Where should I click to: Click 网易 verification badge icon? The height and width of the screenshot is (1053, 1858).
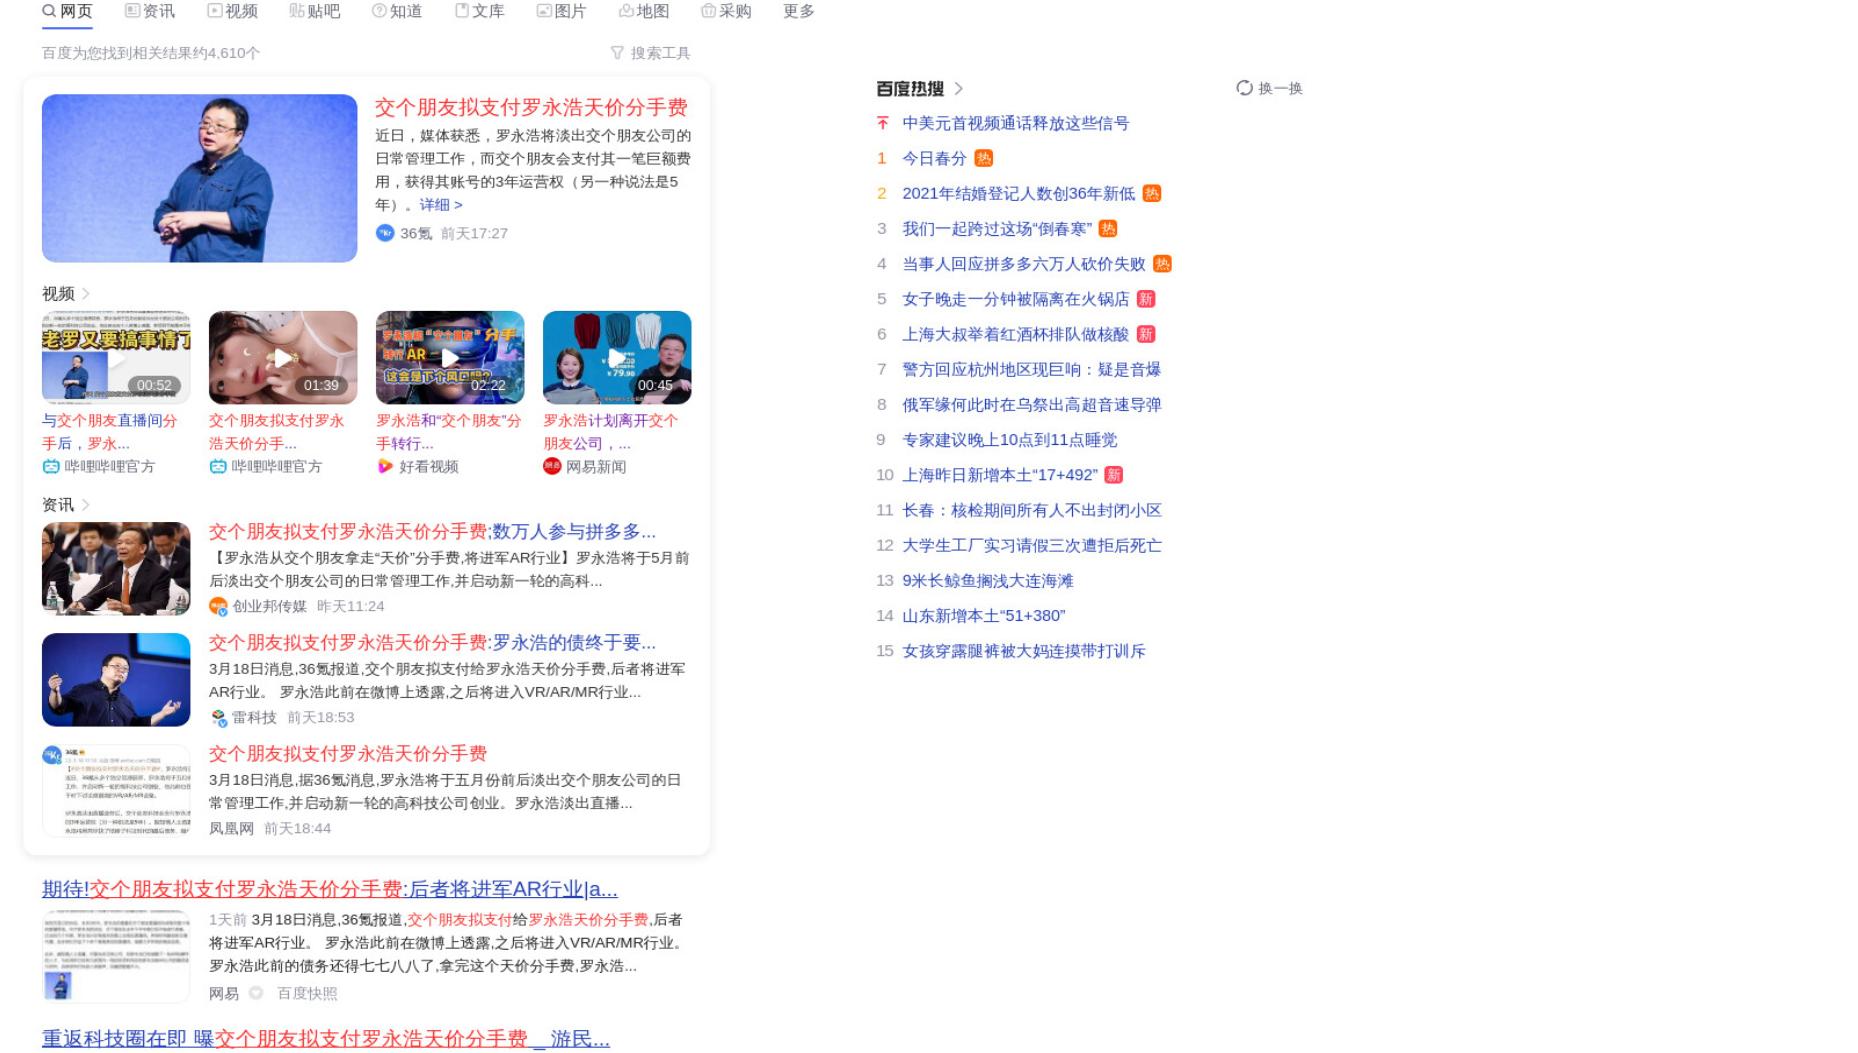pyautogui.click(x=256, y=993)
